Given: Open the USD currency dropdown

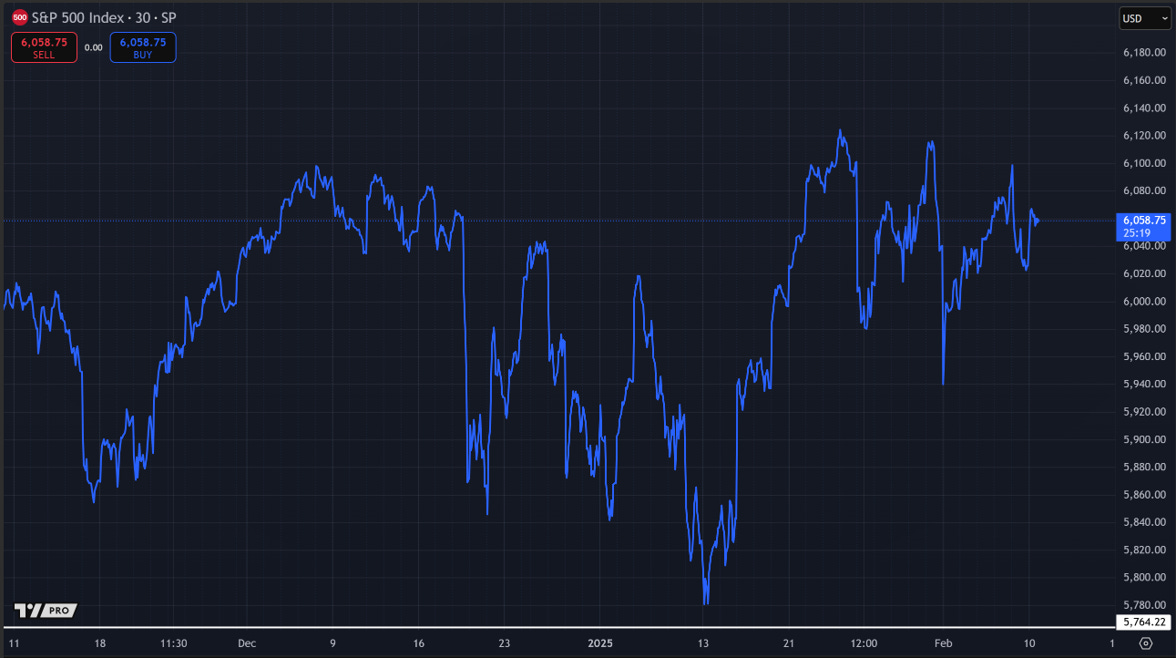Looking at the screenshot, I should [1144, 18].
